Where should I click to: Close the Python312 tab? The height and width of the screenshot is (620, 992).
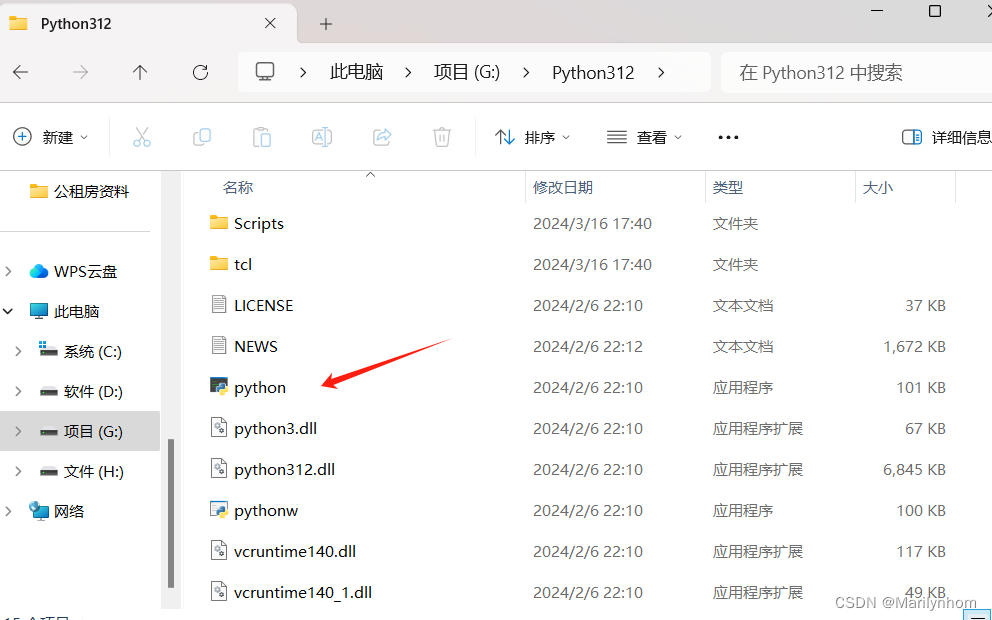coord(270,23)
